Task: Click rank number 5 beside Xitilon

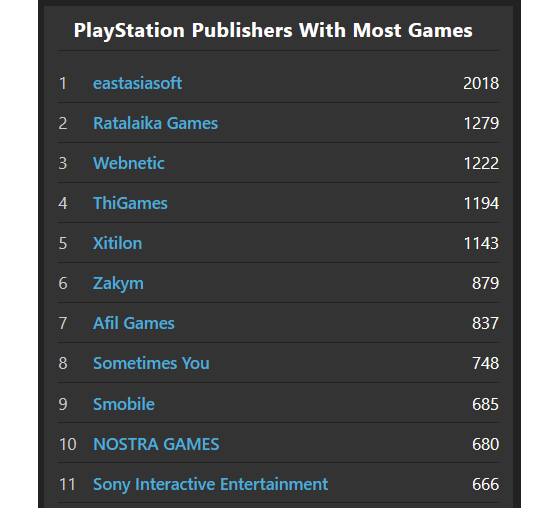Action: pos(63,243)
